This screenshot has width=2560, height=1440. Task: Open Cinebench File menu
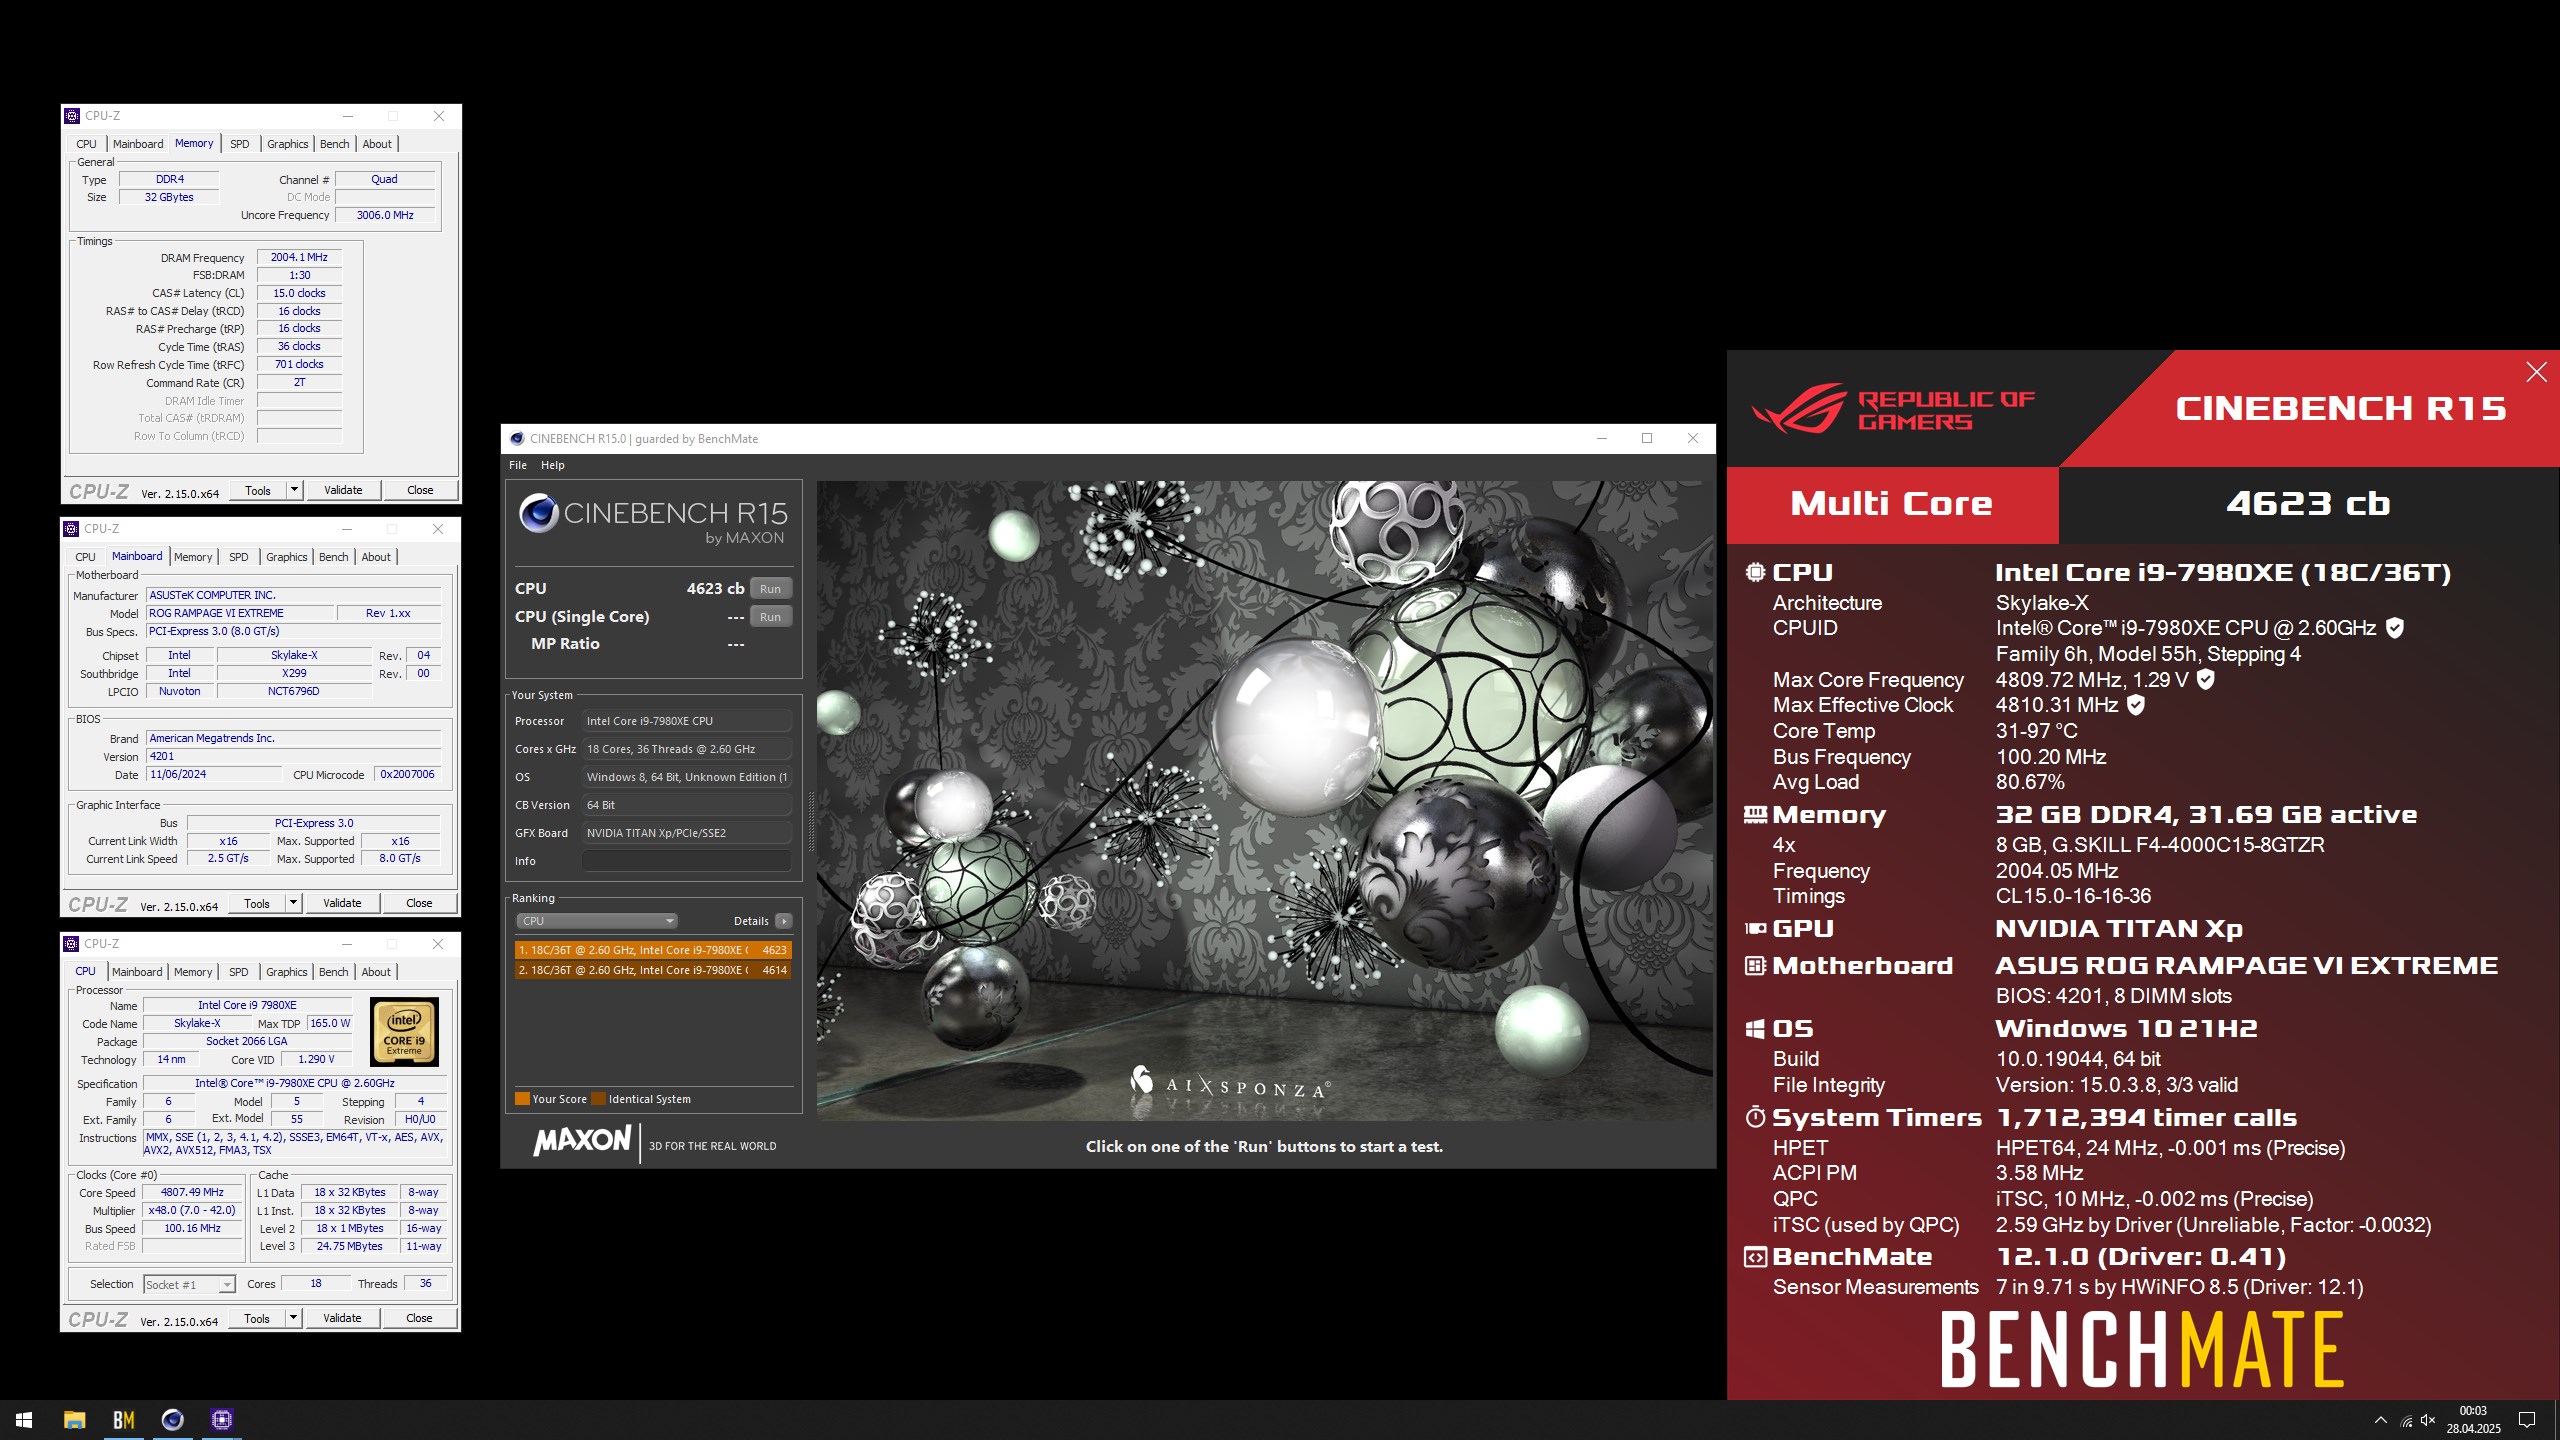[x=518, y=465]
